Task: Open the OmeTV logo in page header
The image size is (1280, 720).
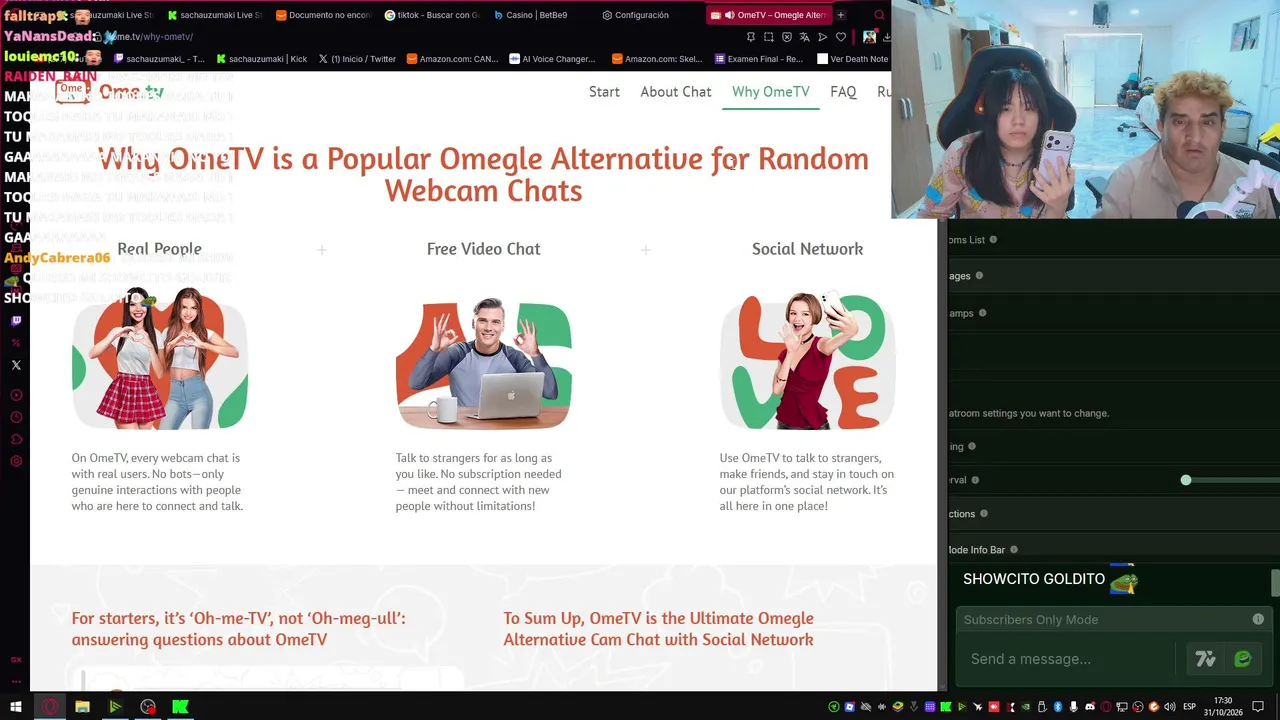Action: tap(110, 91)
